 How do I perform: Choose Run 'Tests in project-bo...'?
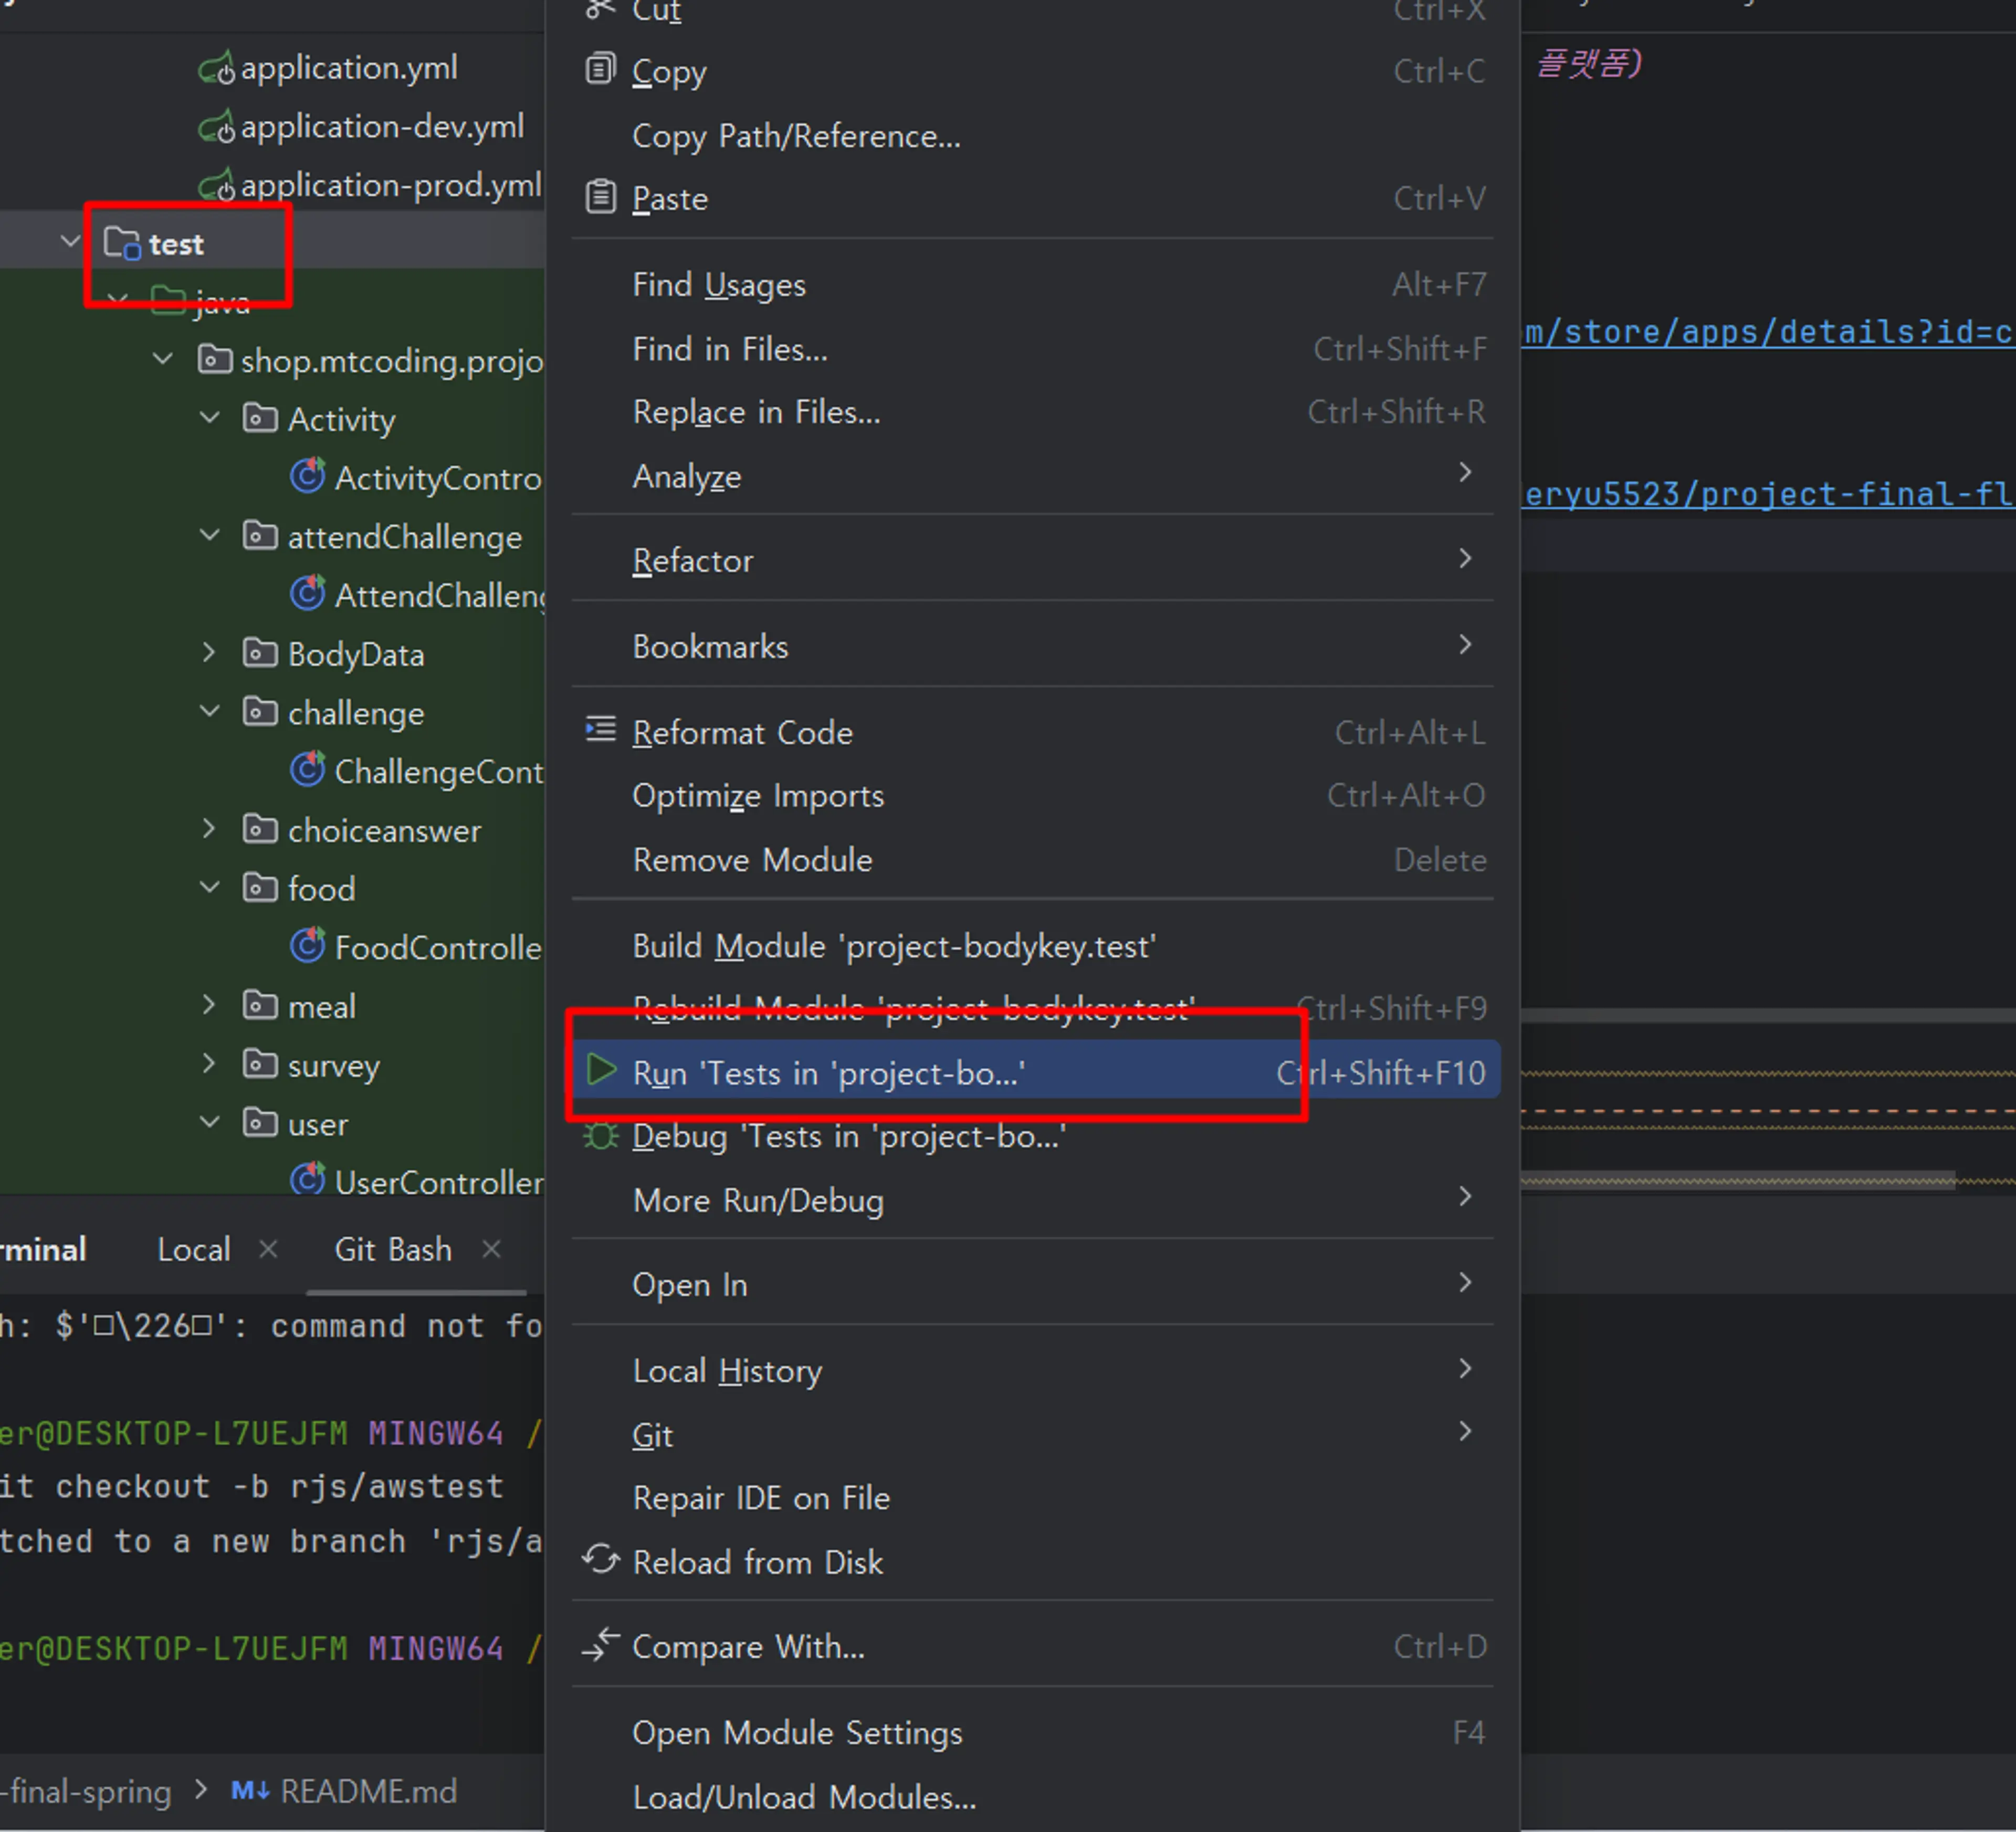pyautogui.click(x=1036, y=1072)
